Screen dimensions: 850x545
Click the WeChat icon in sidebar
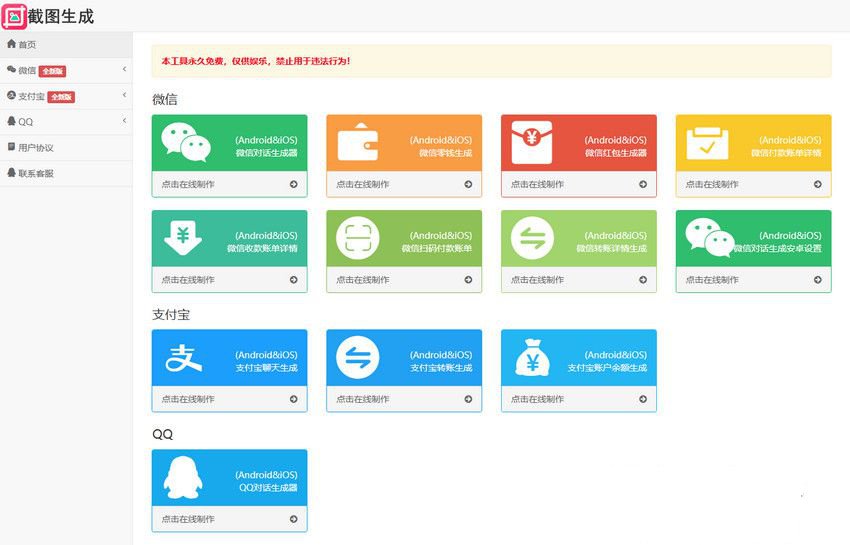click(x=11, y=69)
